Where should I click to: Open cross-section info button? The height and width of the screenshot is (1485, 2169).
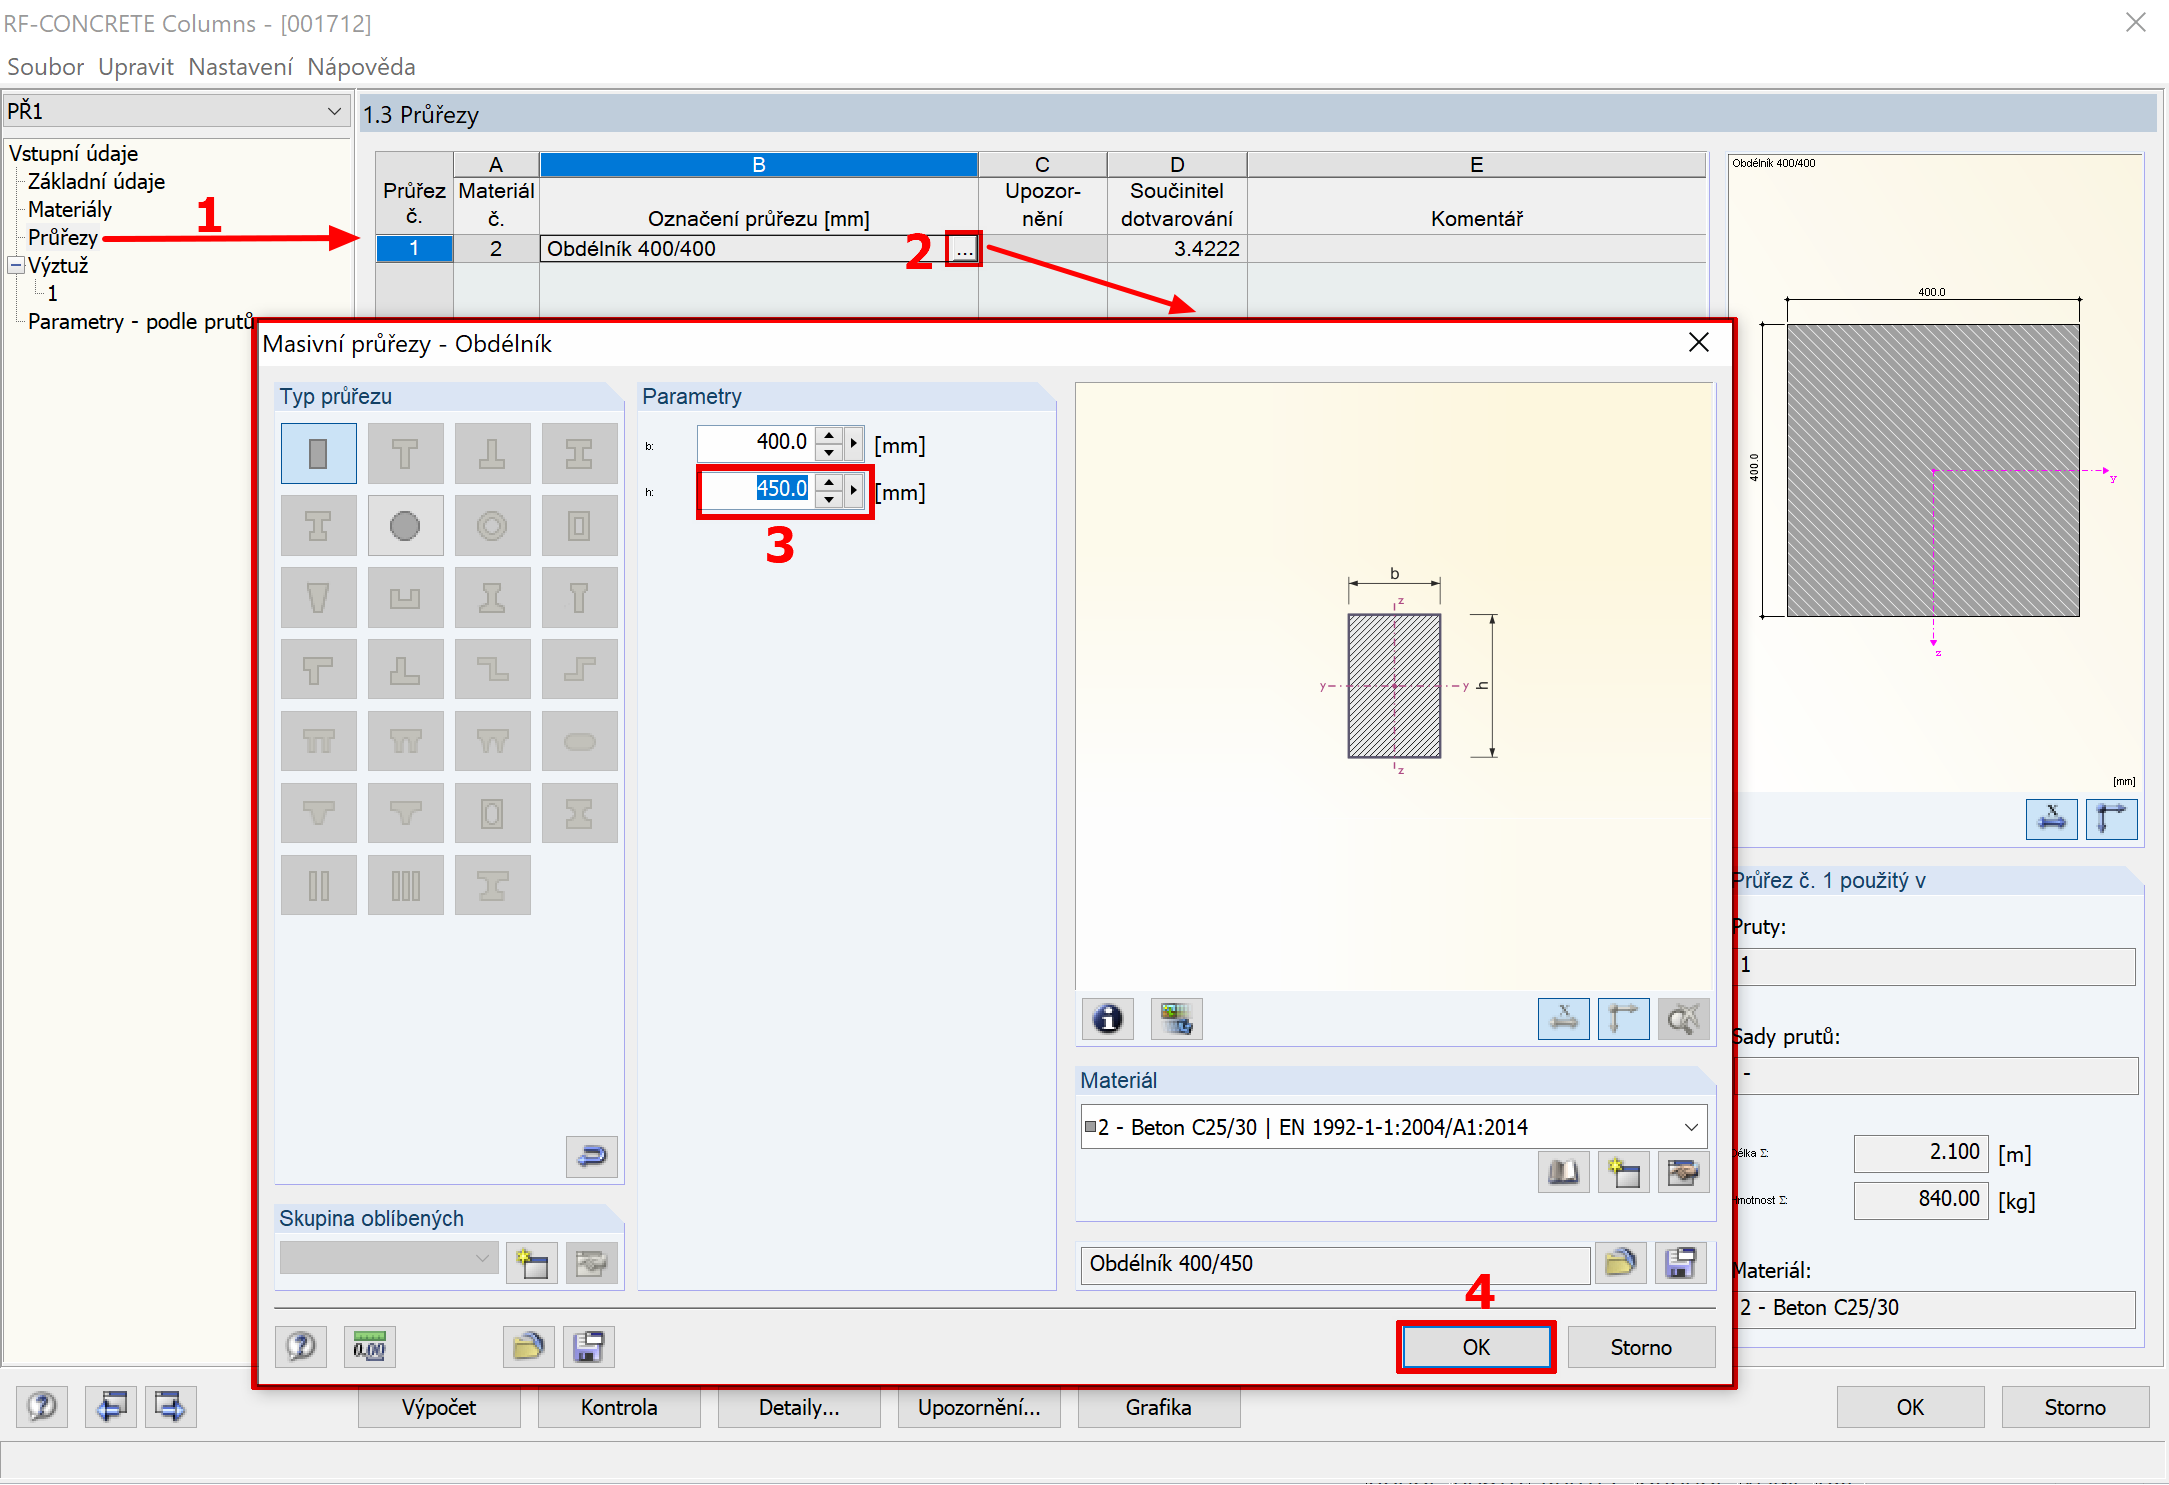tap(1107, 1019)
